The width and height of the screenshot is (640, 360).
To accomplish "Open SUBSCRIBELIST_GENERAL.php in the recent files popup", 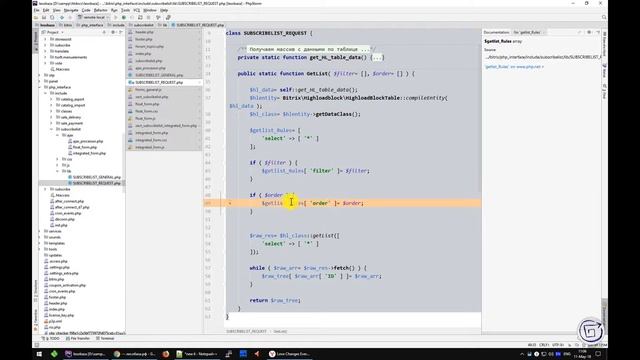I will point(164,75).
